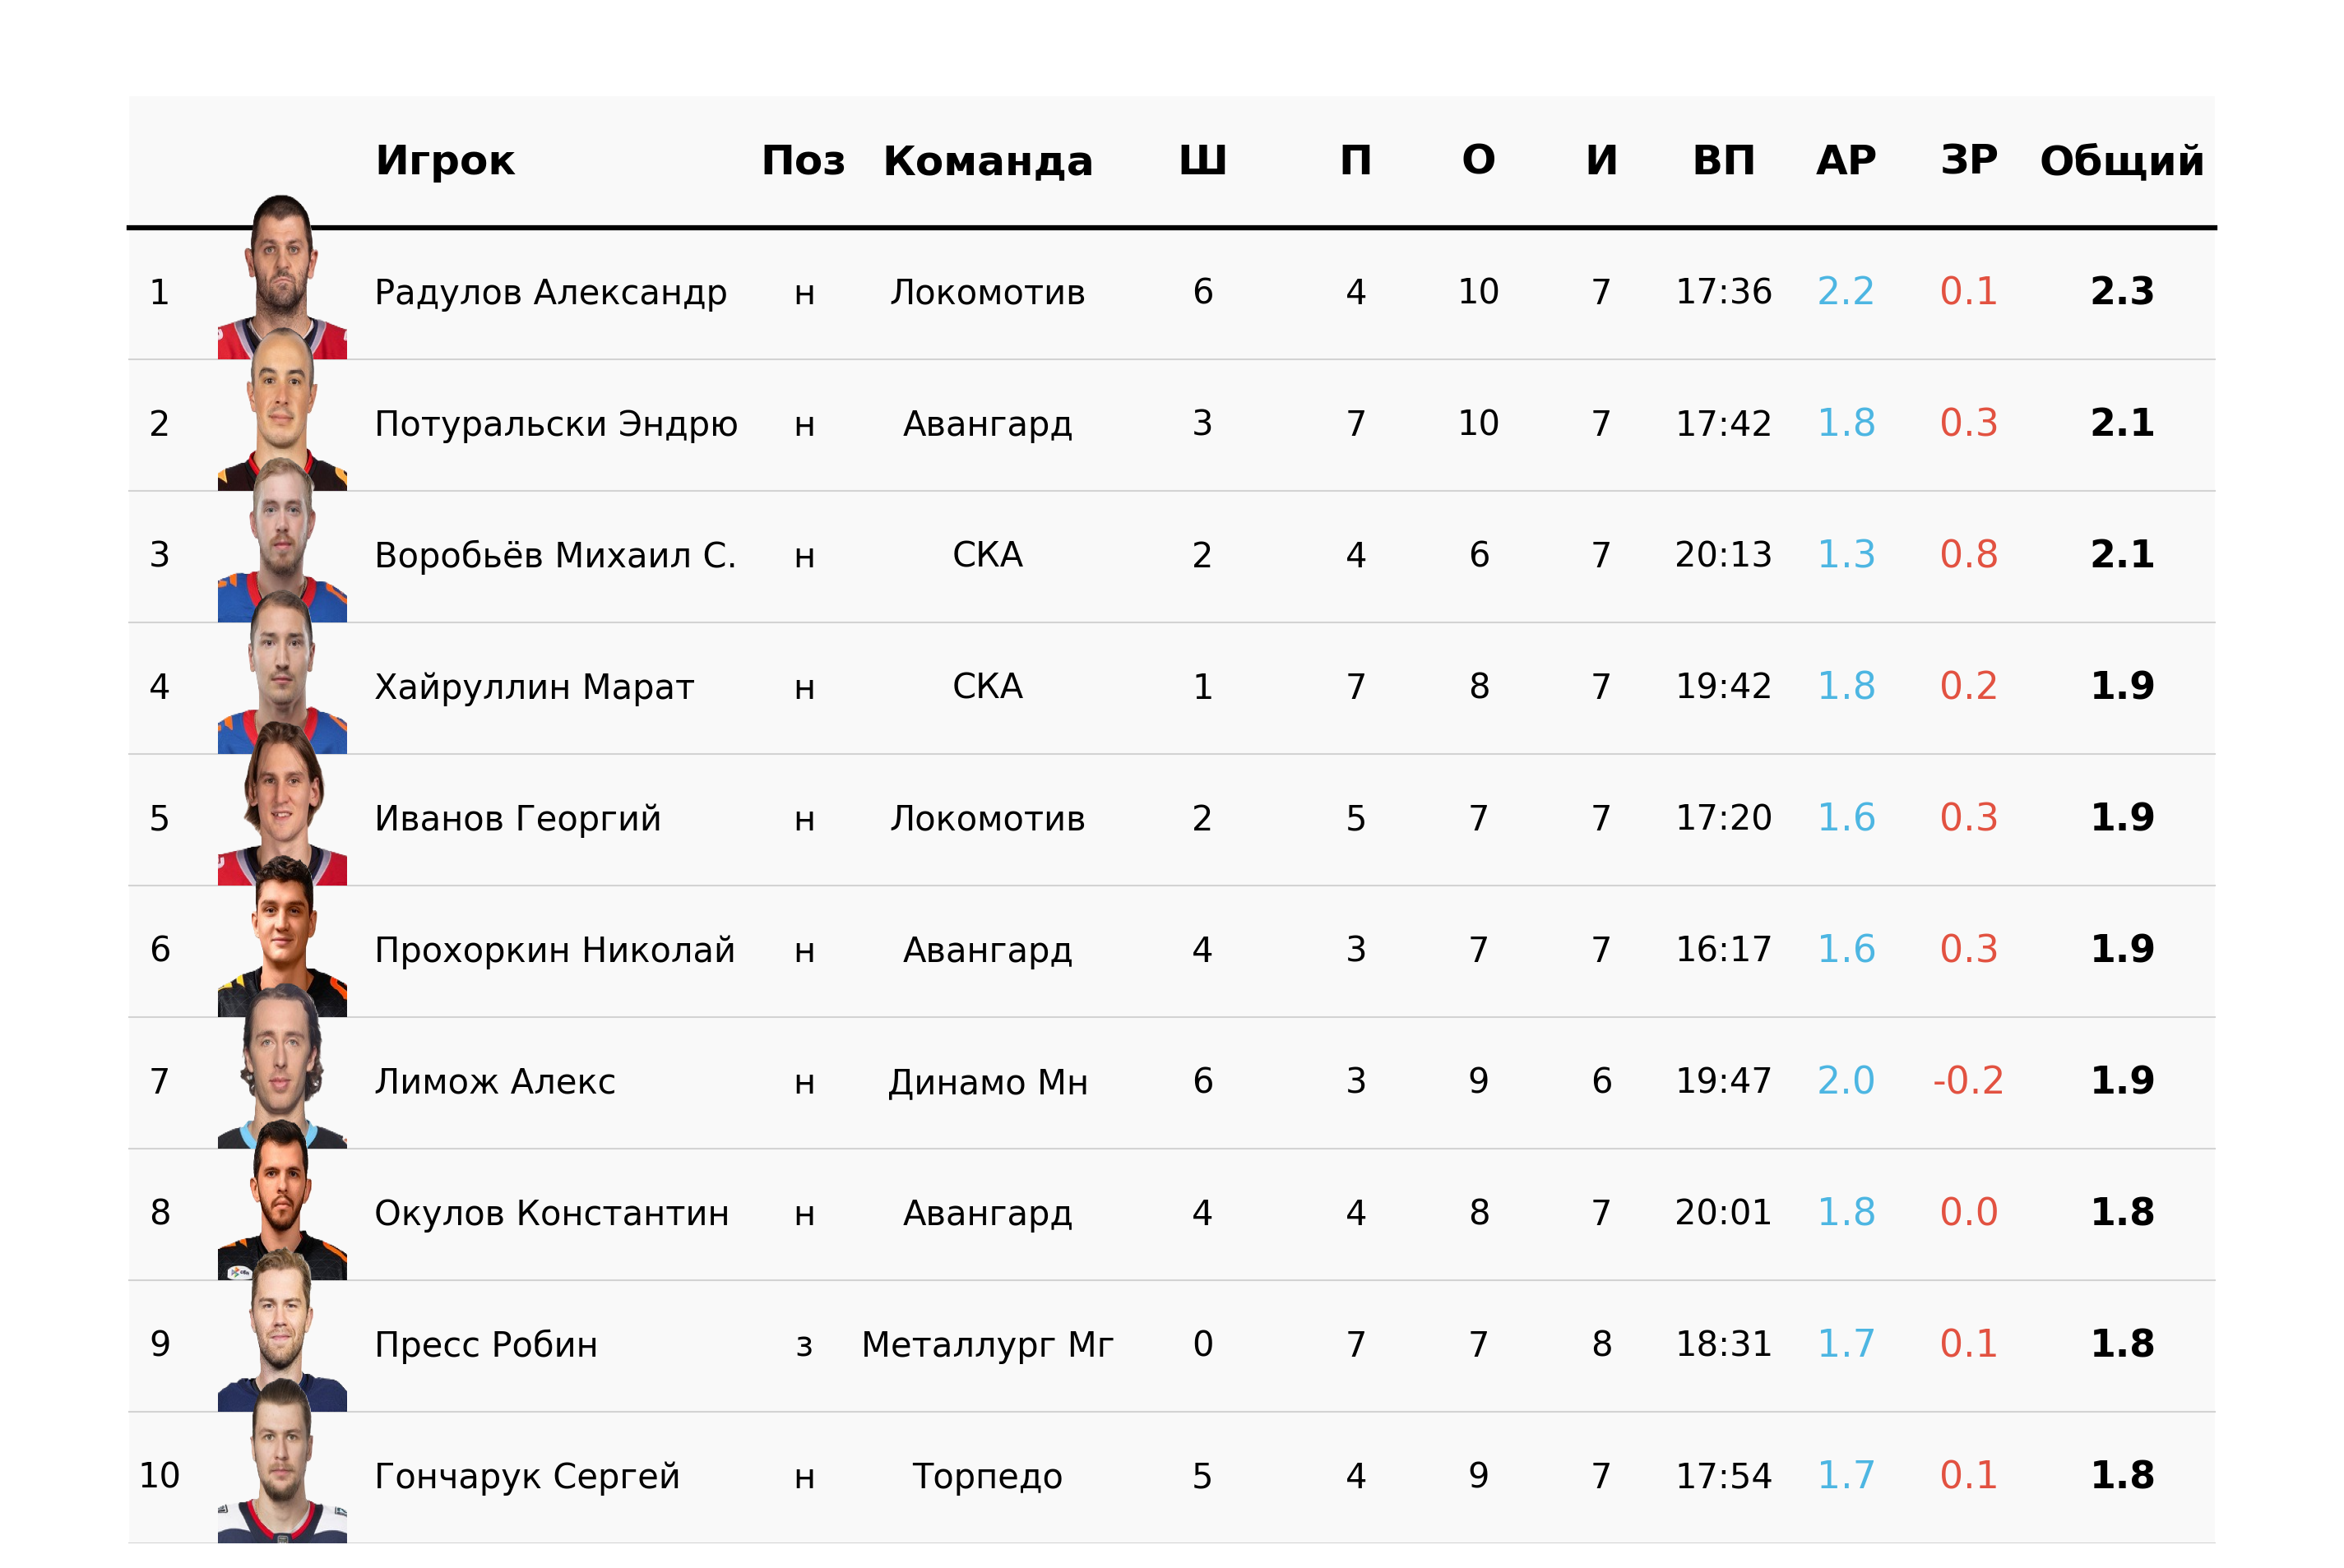The height and width of the screenshot is (1568, 2344).
Task: Open Иванов Георгий player name
Action: [518, 818]
